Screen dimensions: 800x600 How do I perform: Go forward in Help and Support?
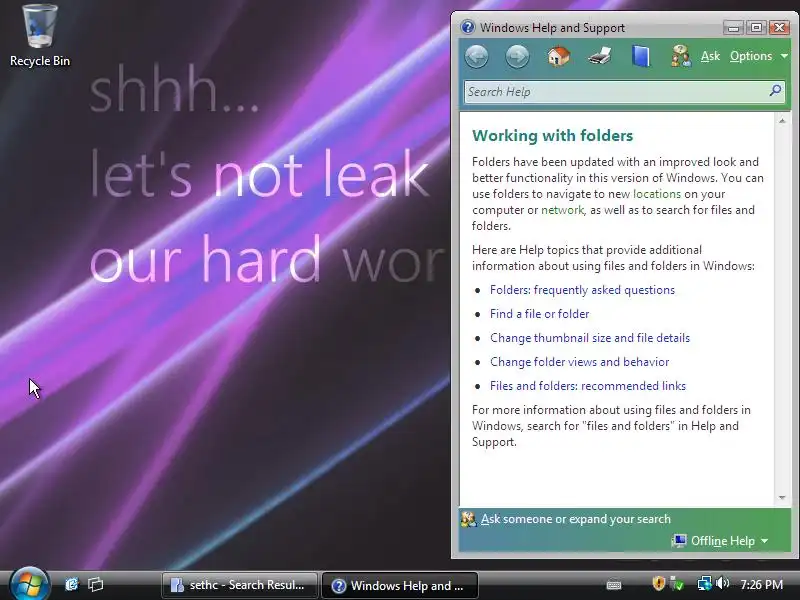point(517,56)
